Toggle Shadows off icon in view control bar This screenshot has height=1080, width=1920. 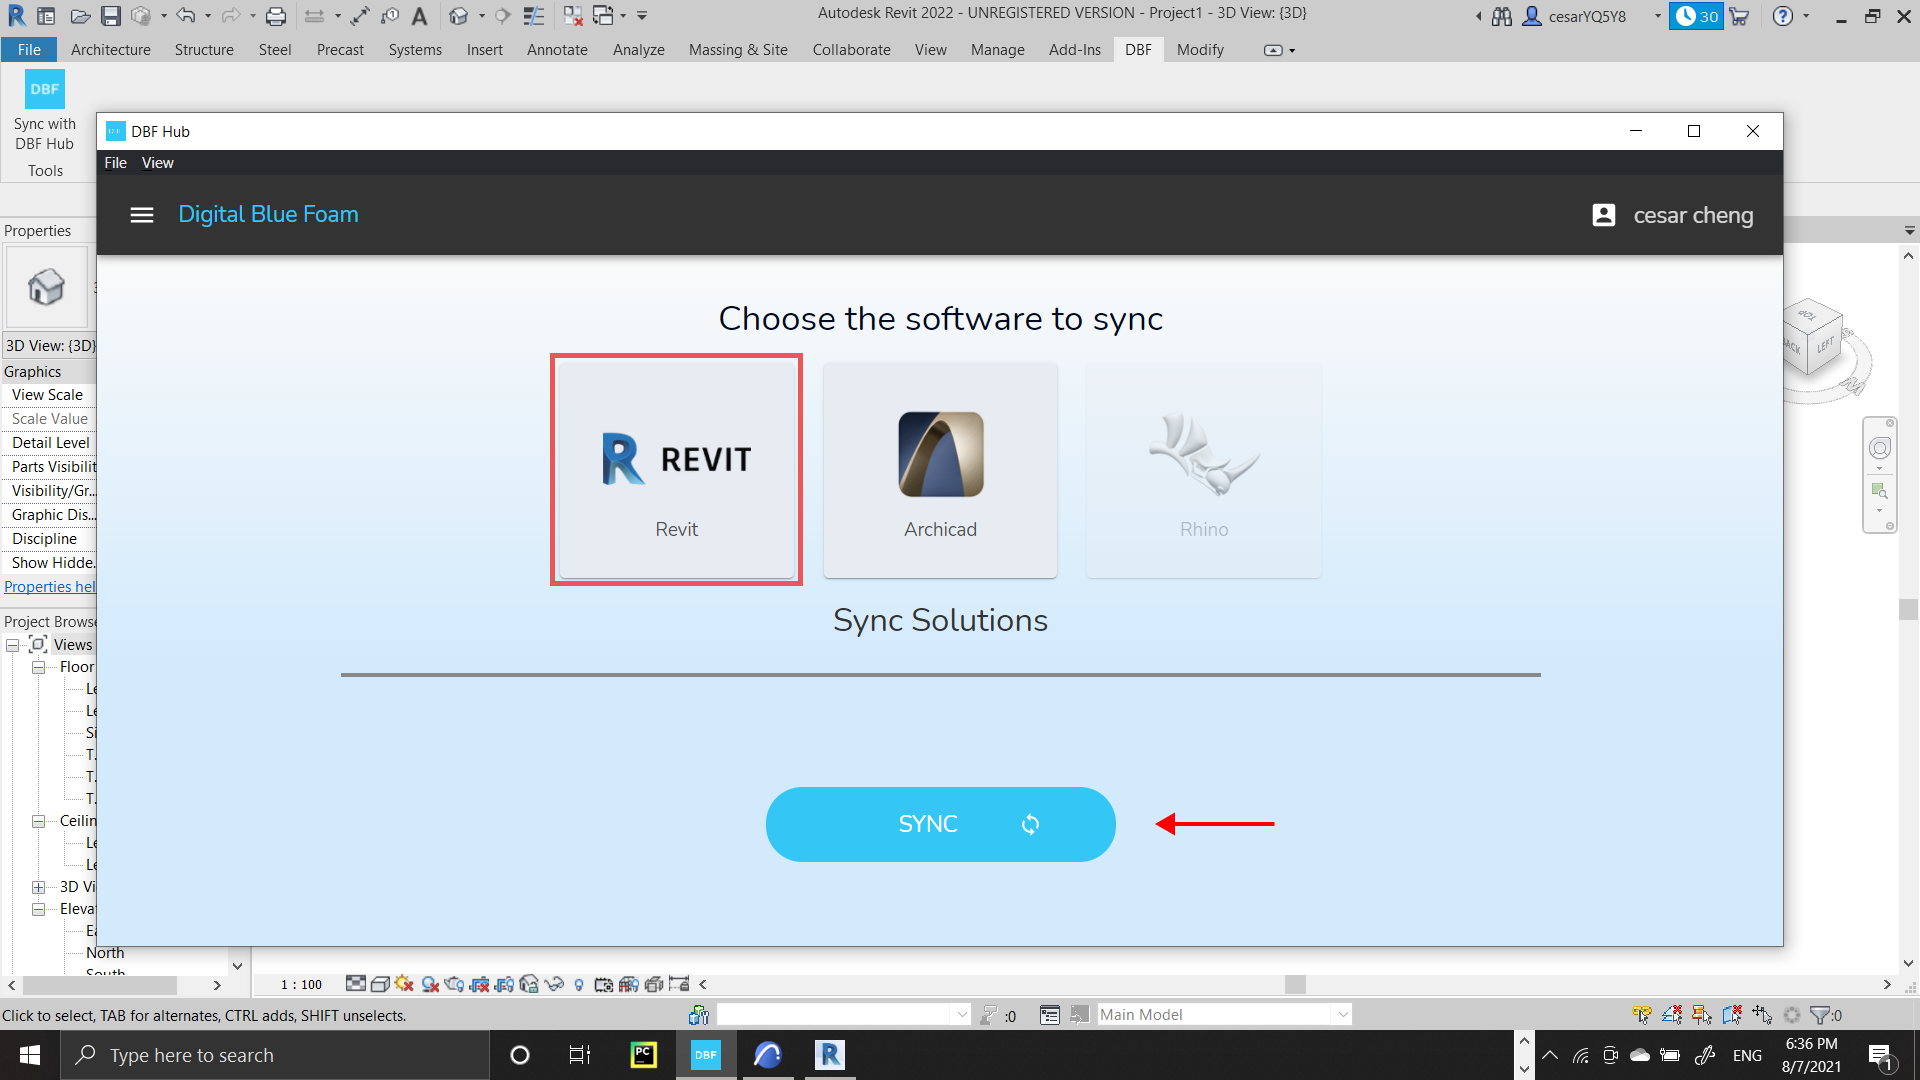point(430,985)
